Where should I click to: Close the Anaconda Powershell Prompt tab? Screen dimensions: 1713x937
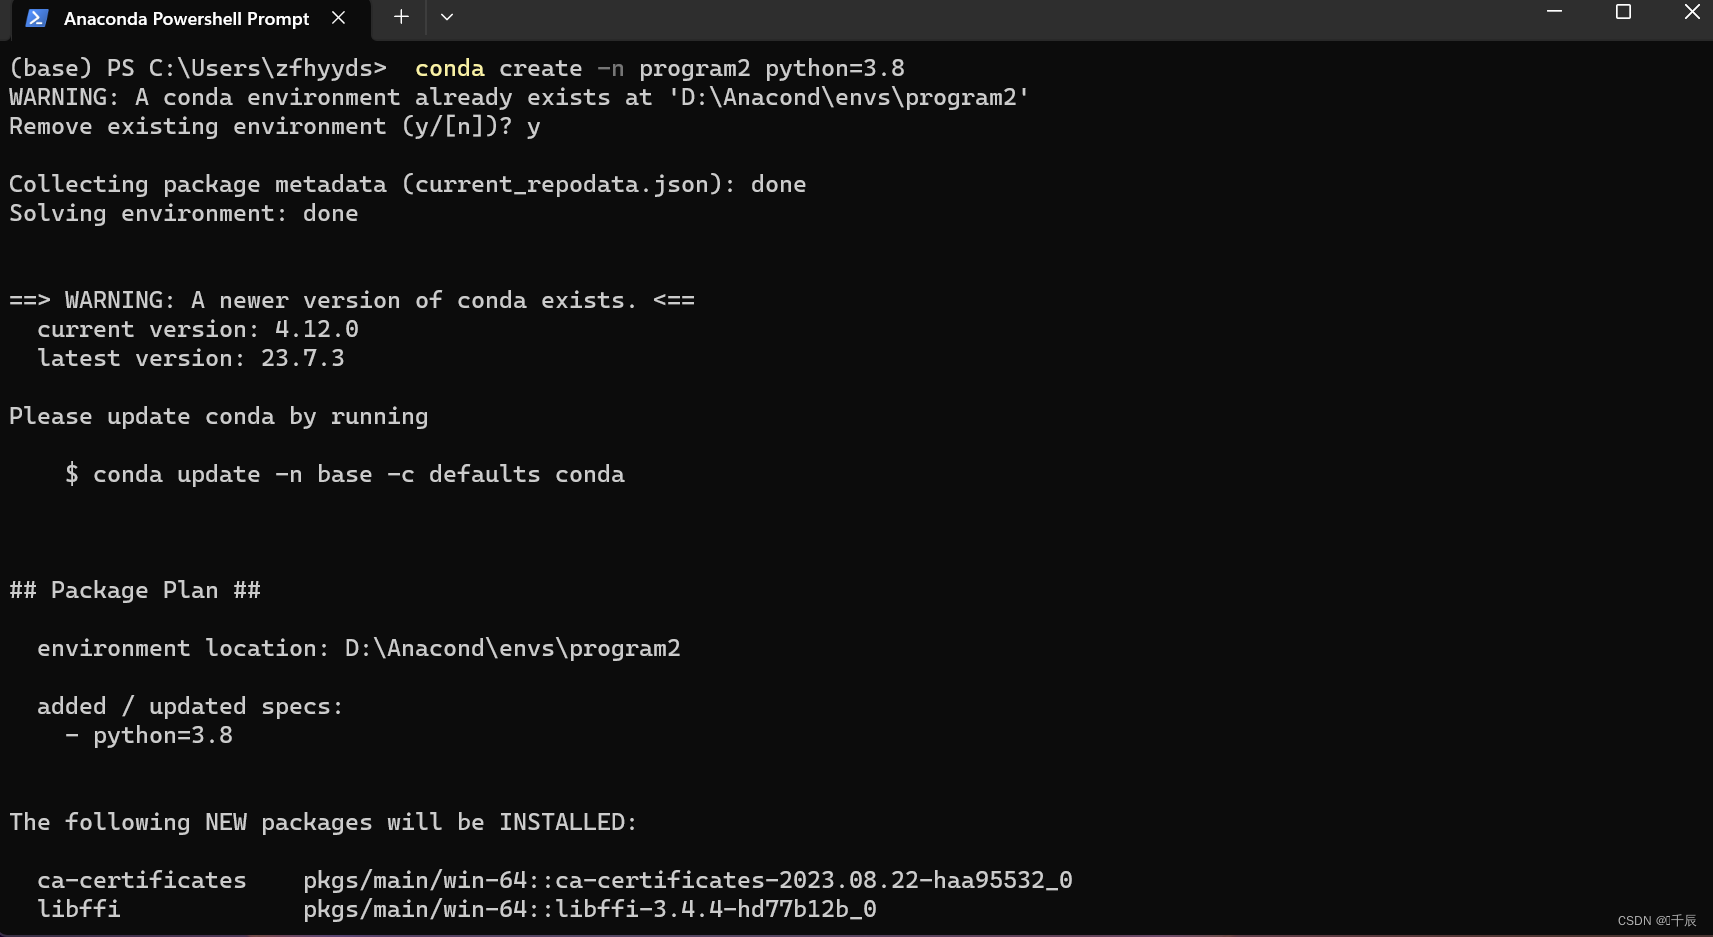pyautogui.click(x=337, y=17)
